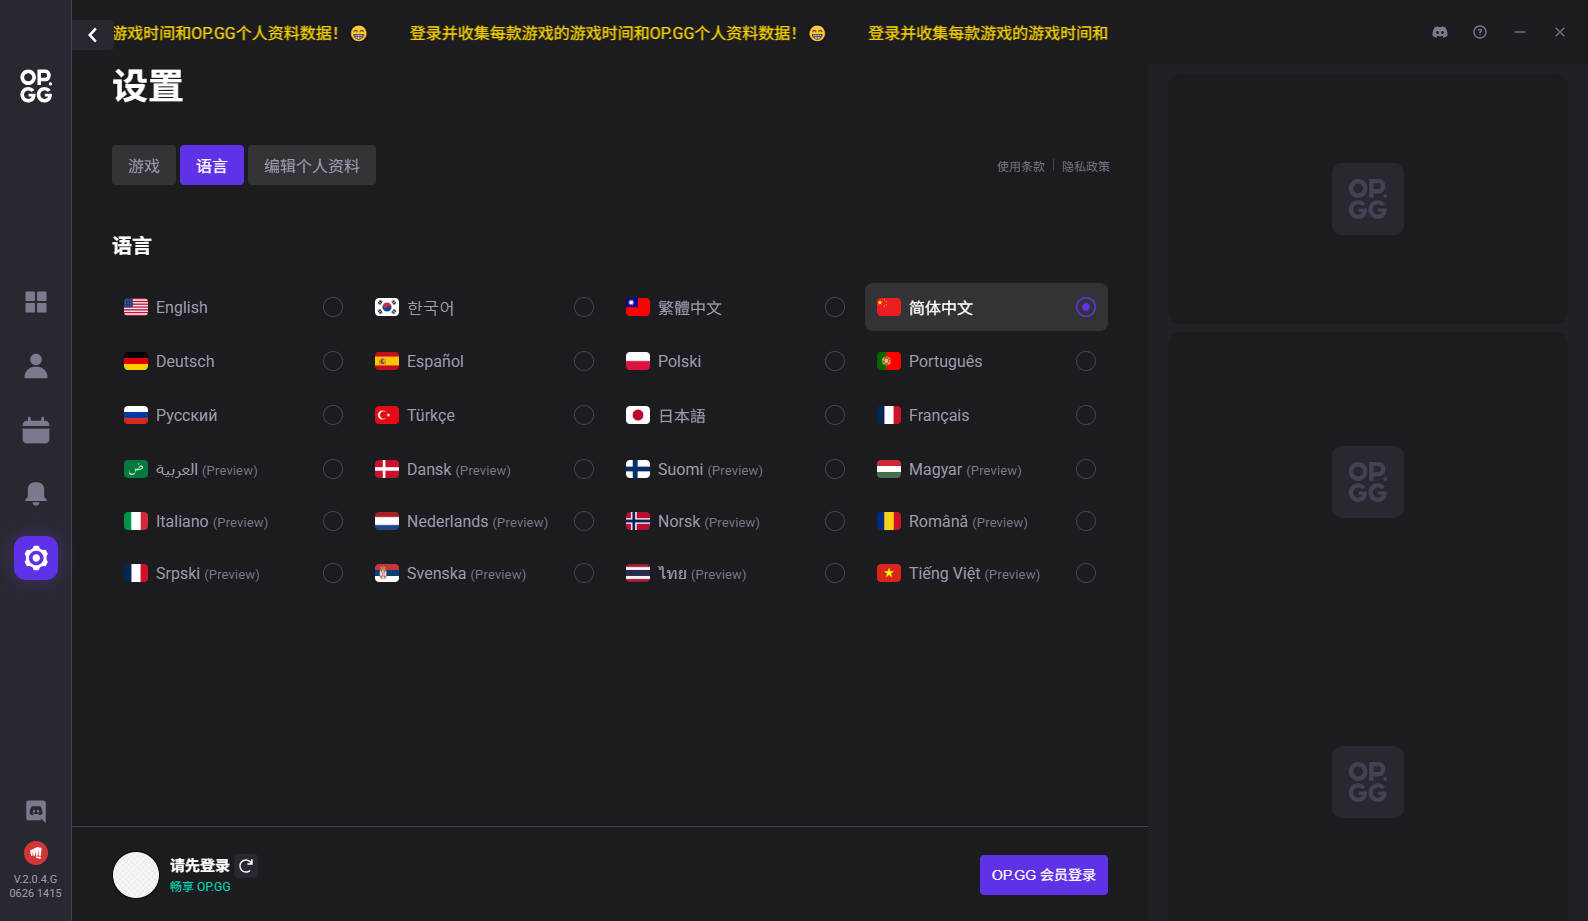Select the 日本語 radio button
1588x921 pixels.
click(x=835, y=415)
